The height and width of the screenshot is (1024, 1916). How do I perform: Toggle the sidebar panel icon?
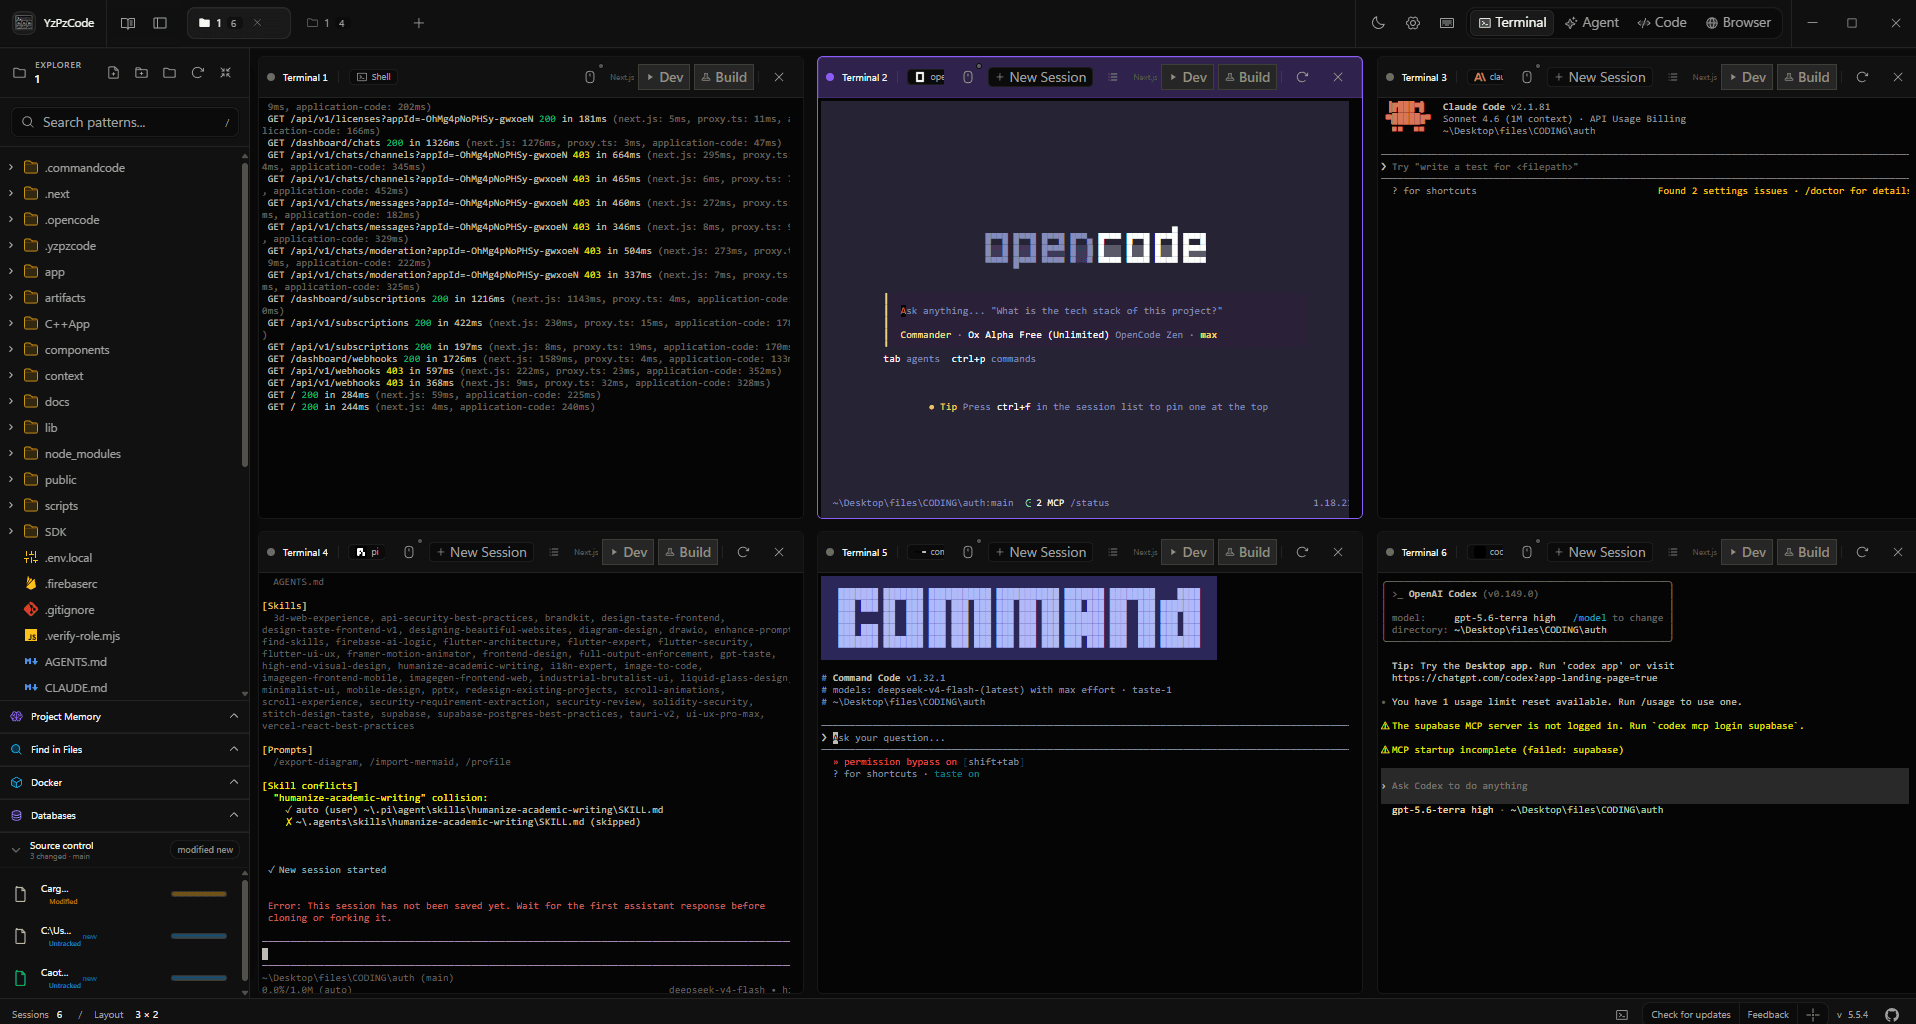point(160,23)
